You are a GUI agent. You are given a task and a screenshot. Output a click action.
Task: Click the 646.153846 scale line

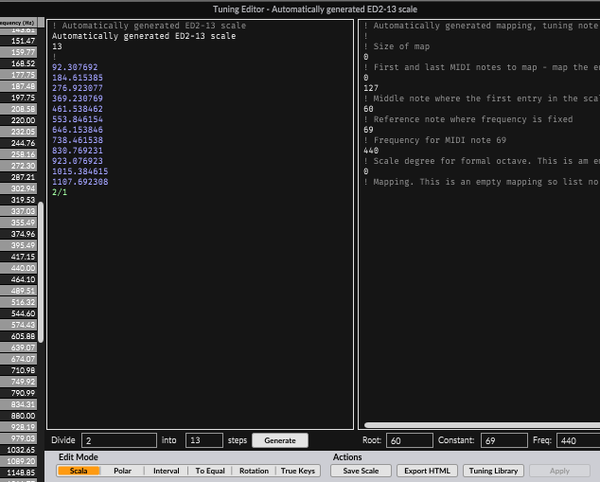point(77,130)
